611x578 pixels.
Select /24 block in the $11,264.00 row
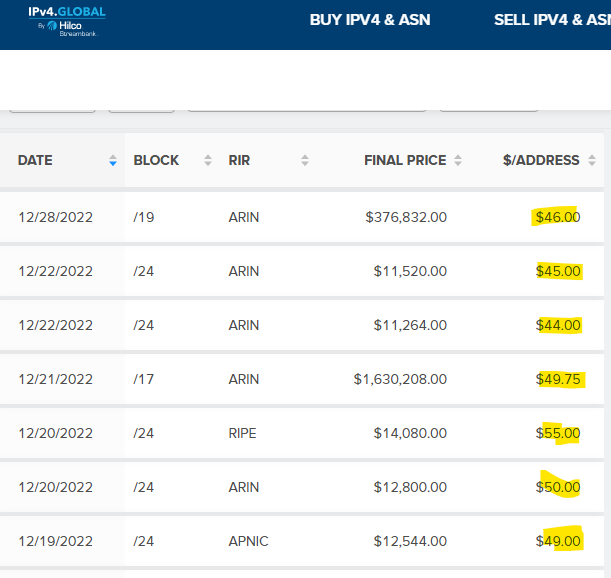click(x=144, y=325)
